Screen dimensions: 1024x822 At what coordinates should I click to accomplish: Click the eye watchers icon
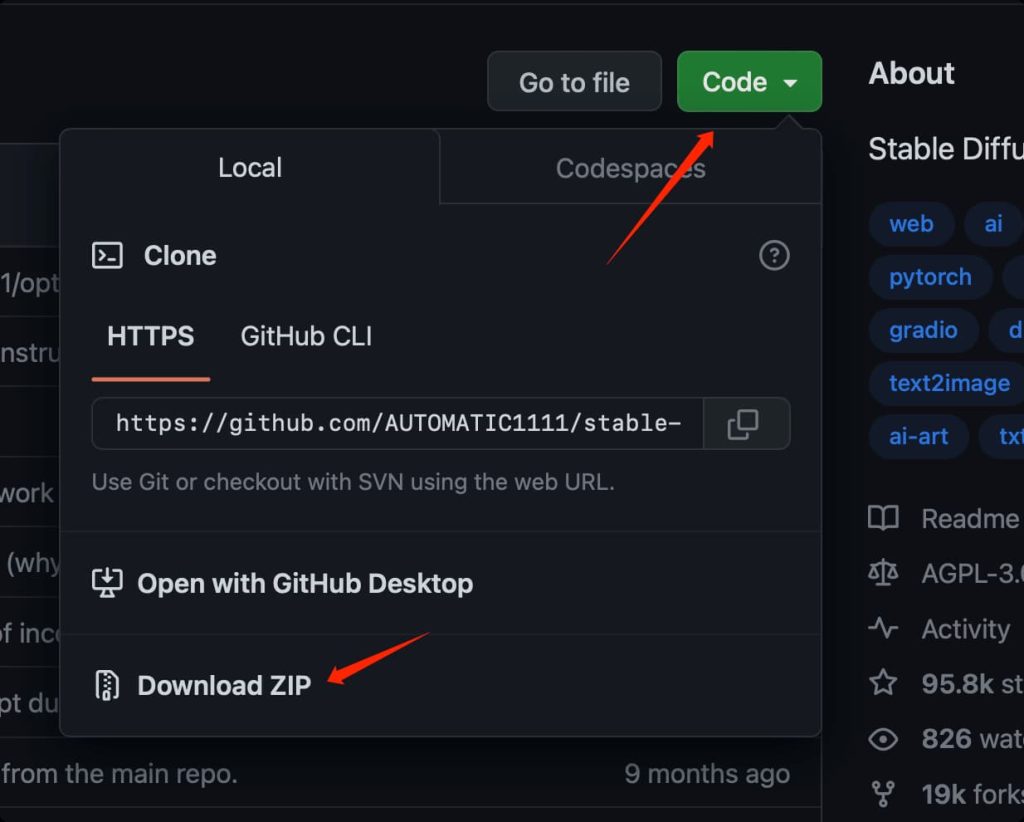pyautogui.click(x=883, y=739)
